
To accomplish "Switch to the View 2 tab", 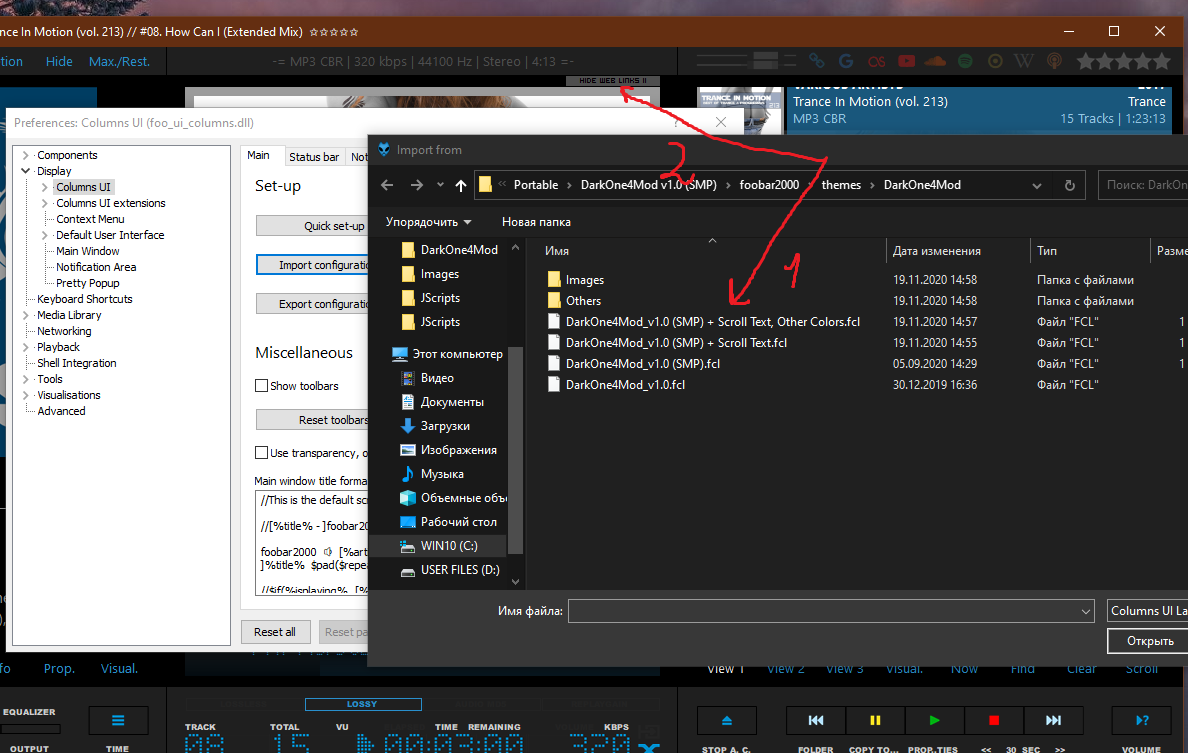I will (786, 669).
